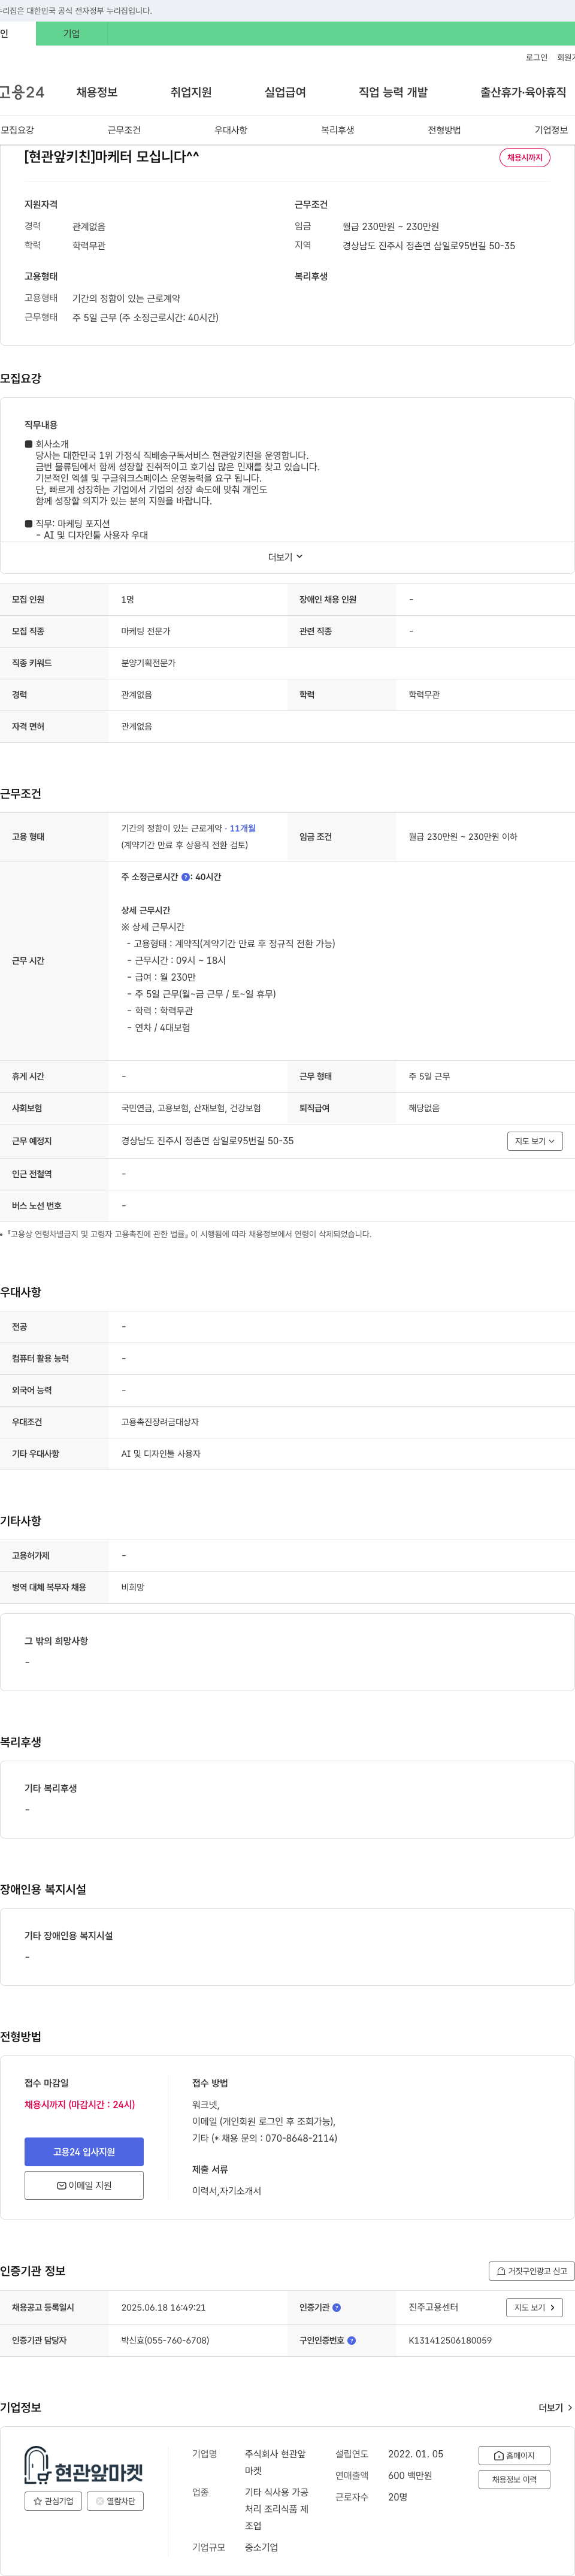575x2576 pixels.
Task: Click the 고용촉진장려금대상자 value
Action: pos(160,1421)
